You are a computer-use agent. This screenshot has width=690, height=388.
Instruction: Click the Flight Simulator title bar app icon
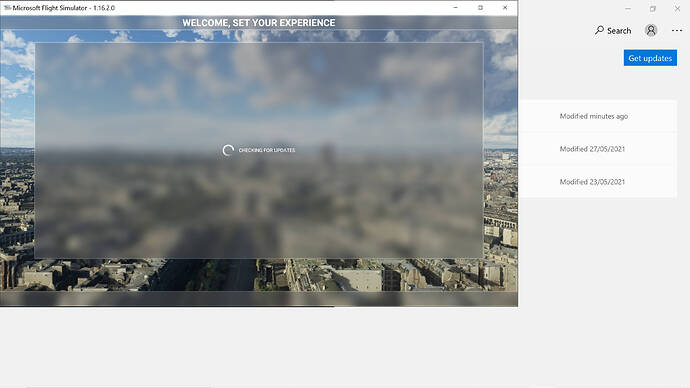click(7, 7)
